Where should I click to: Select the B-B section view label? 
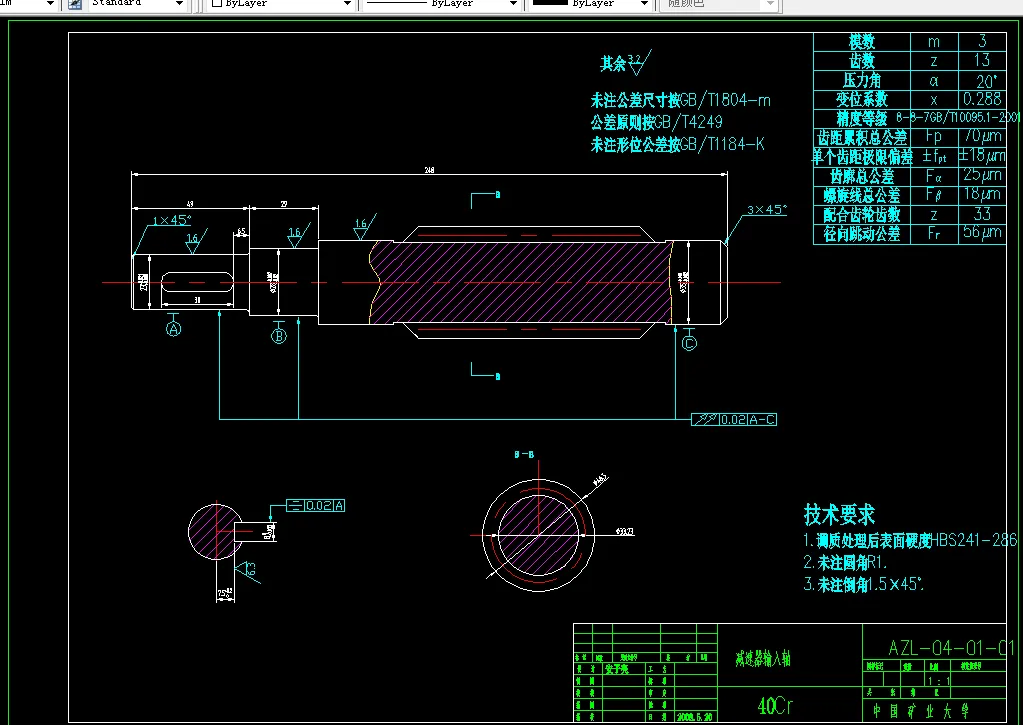[x=524, y=454]
